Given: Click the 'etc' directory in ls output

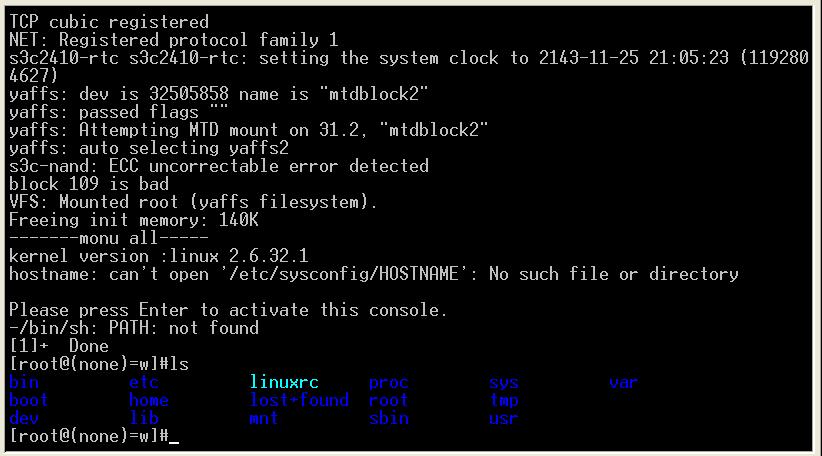Looking at the screenshot, I should coord(144,382).
